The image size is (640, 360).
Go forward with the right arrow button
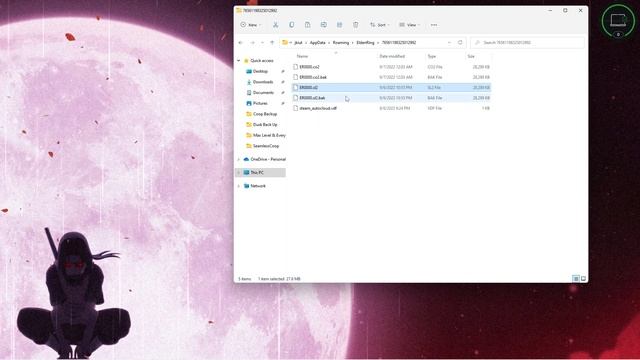coord(252,42)
